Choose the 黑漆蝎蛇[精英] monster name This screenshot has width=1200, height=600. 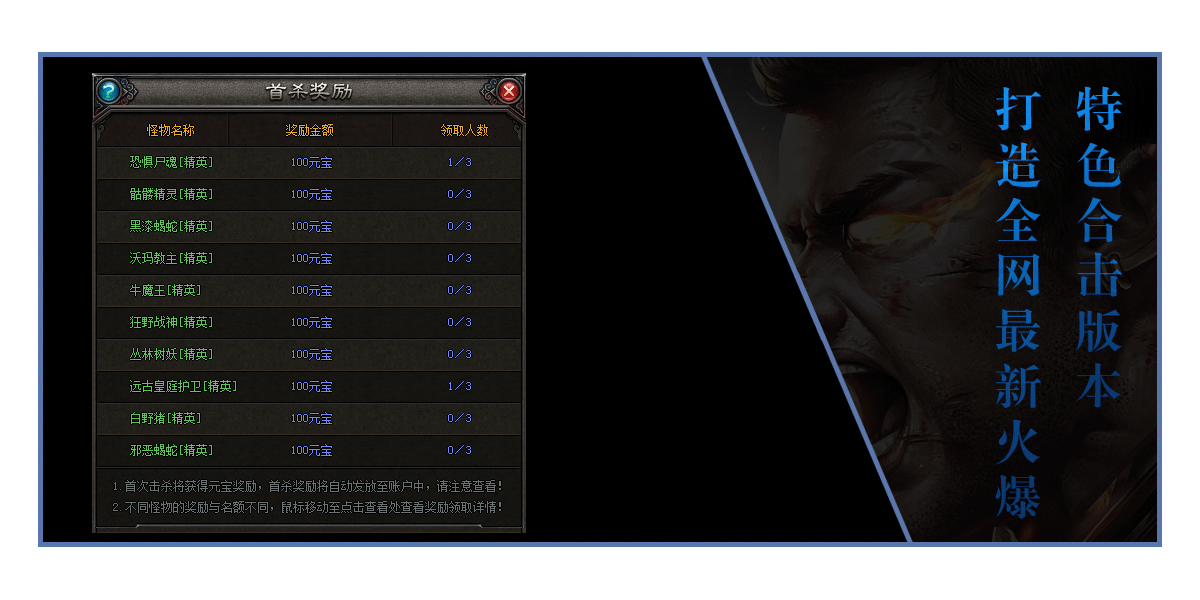click(171, 226)
